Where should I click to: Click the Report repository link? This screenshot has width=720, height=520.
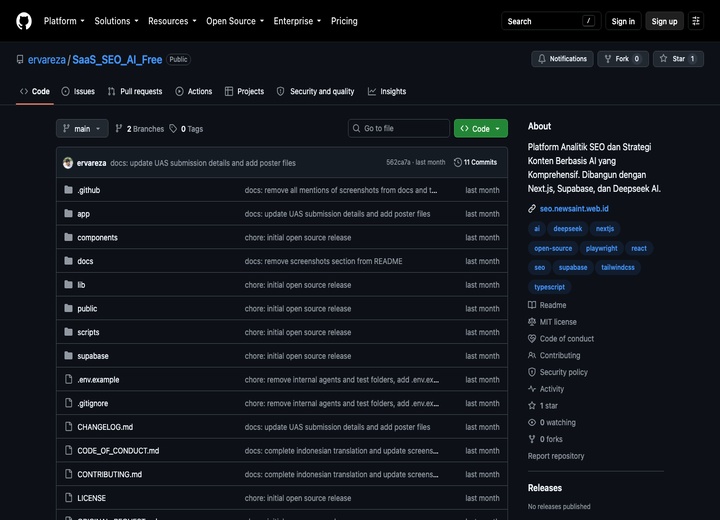[556, 456]
